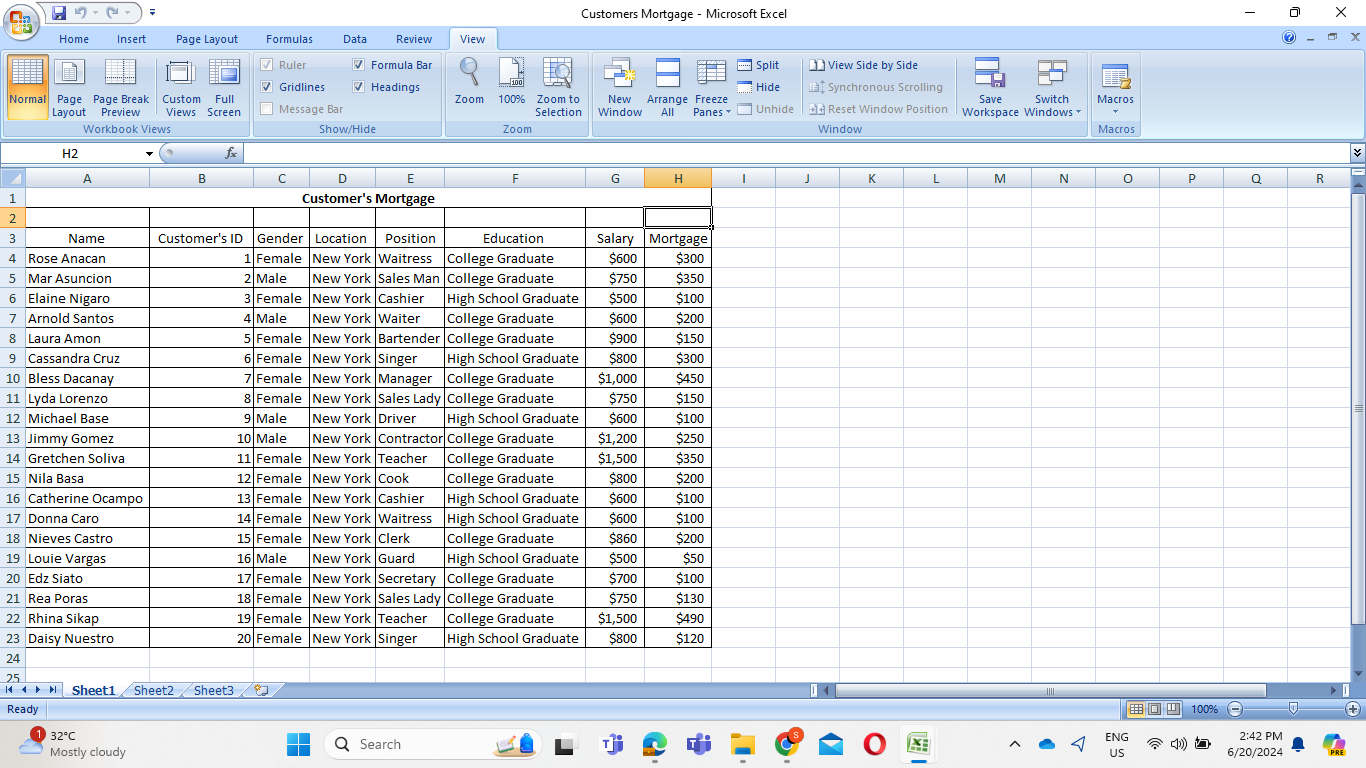
Task: Open the Data ribbon tab
Action: (355, 39)
